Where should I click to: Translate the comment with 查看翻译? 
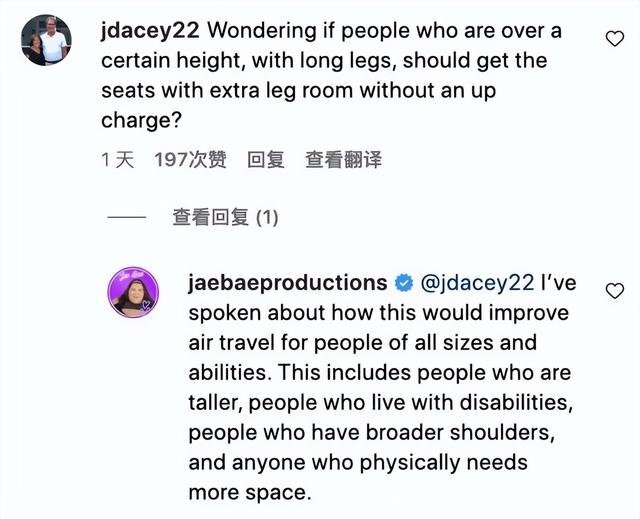pyautogui.click(x=343, y=159)
